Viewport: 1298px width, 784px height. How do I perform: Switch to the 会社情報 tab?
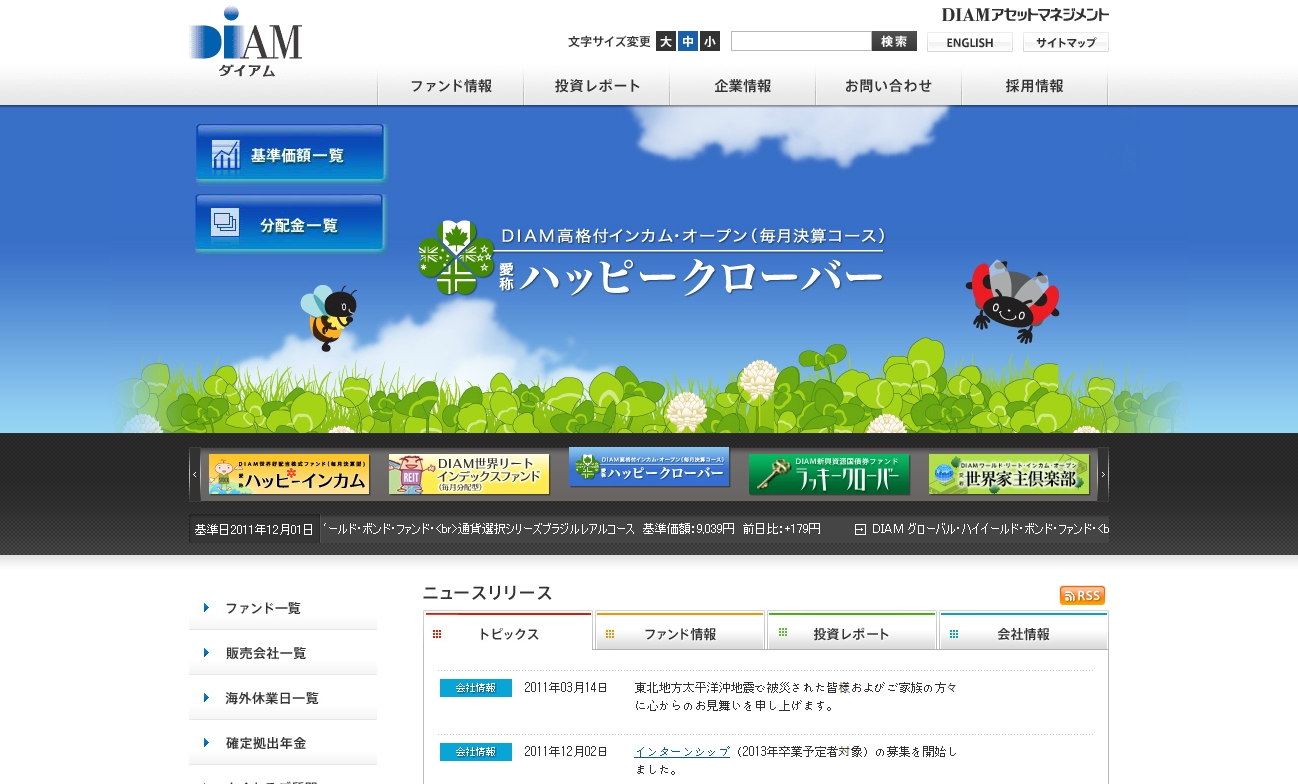point(1023,633)
